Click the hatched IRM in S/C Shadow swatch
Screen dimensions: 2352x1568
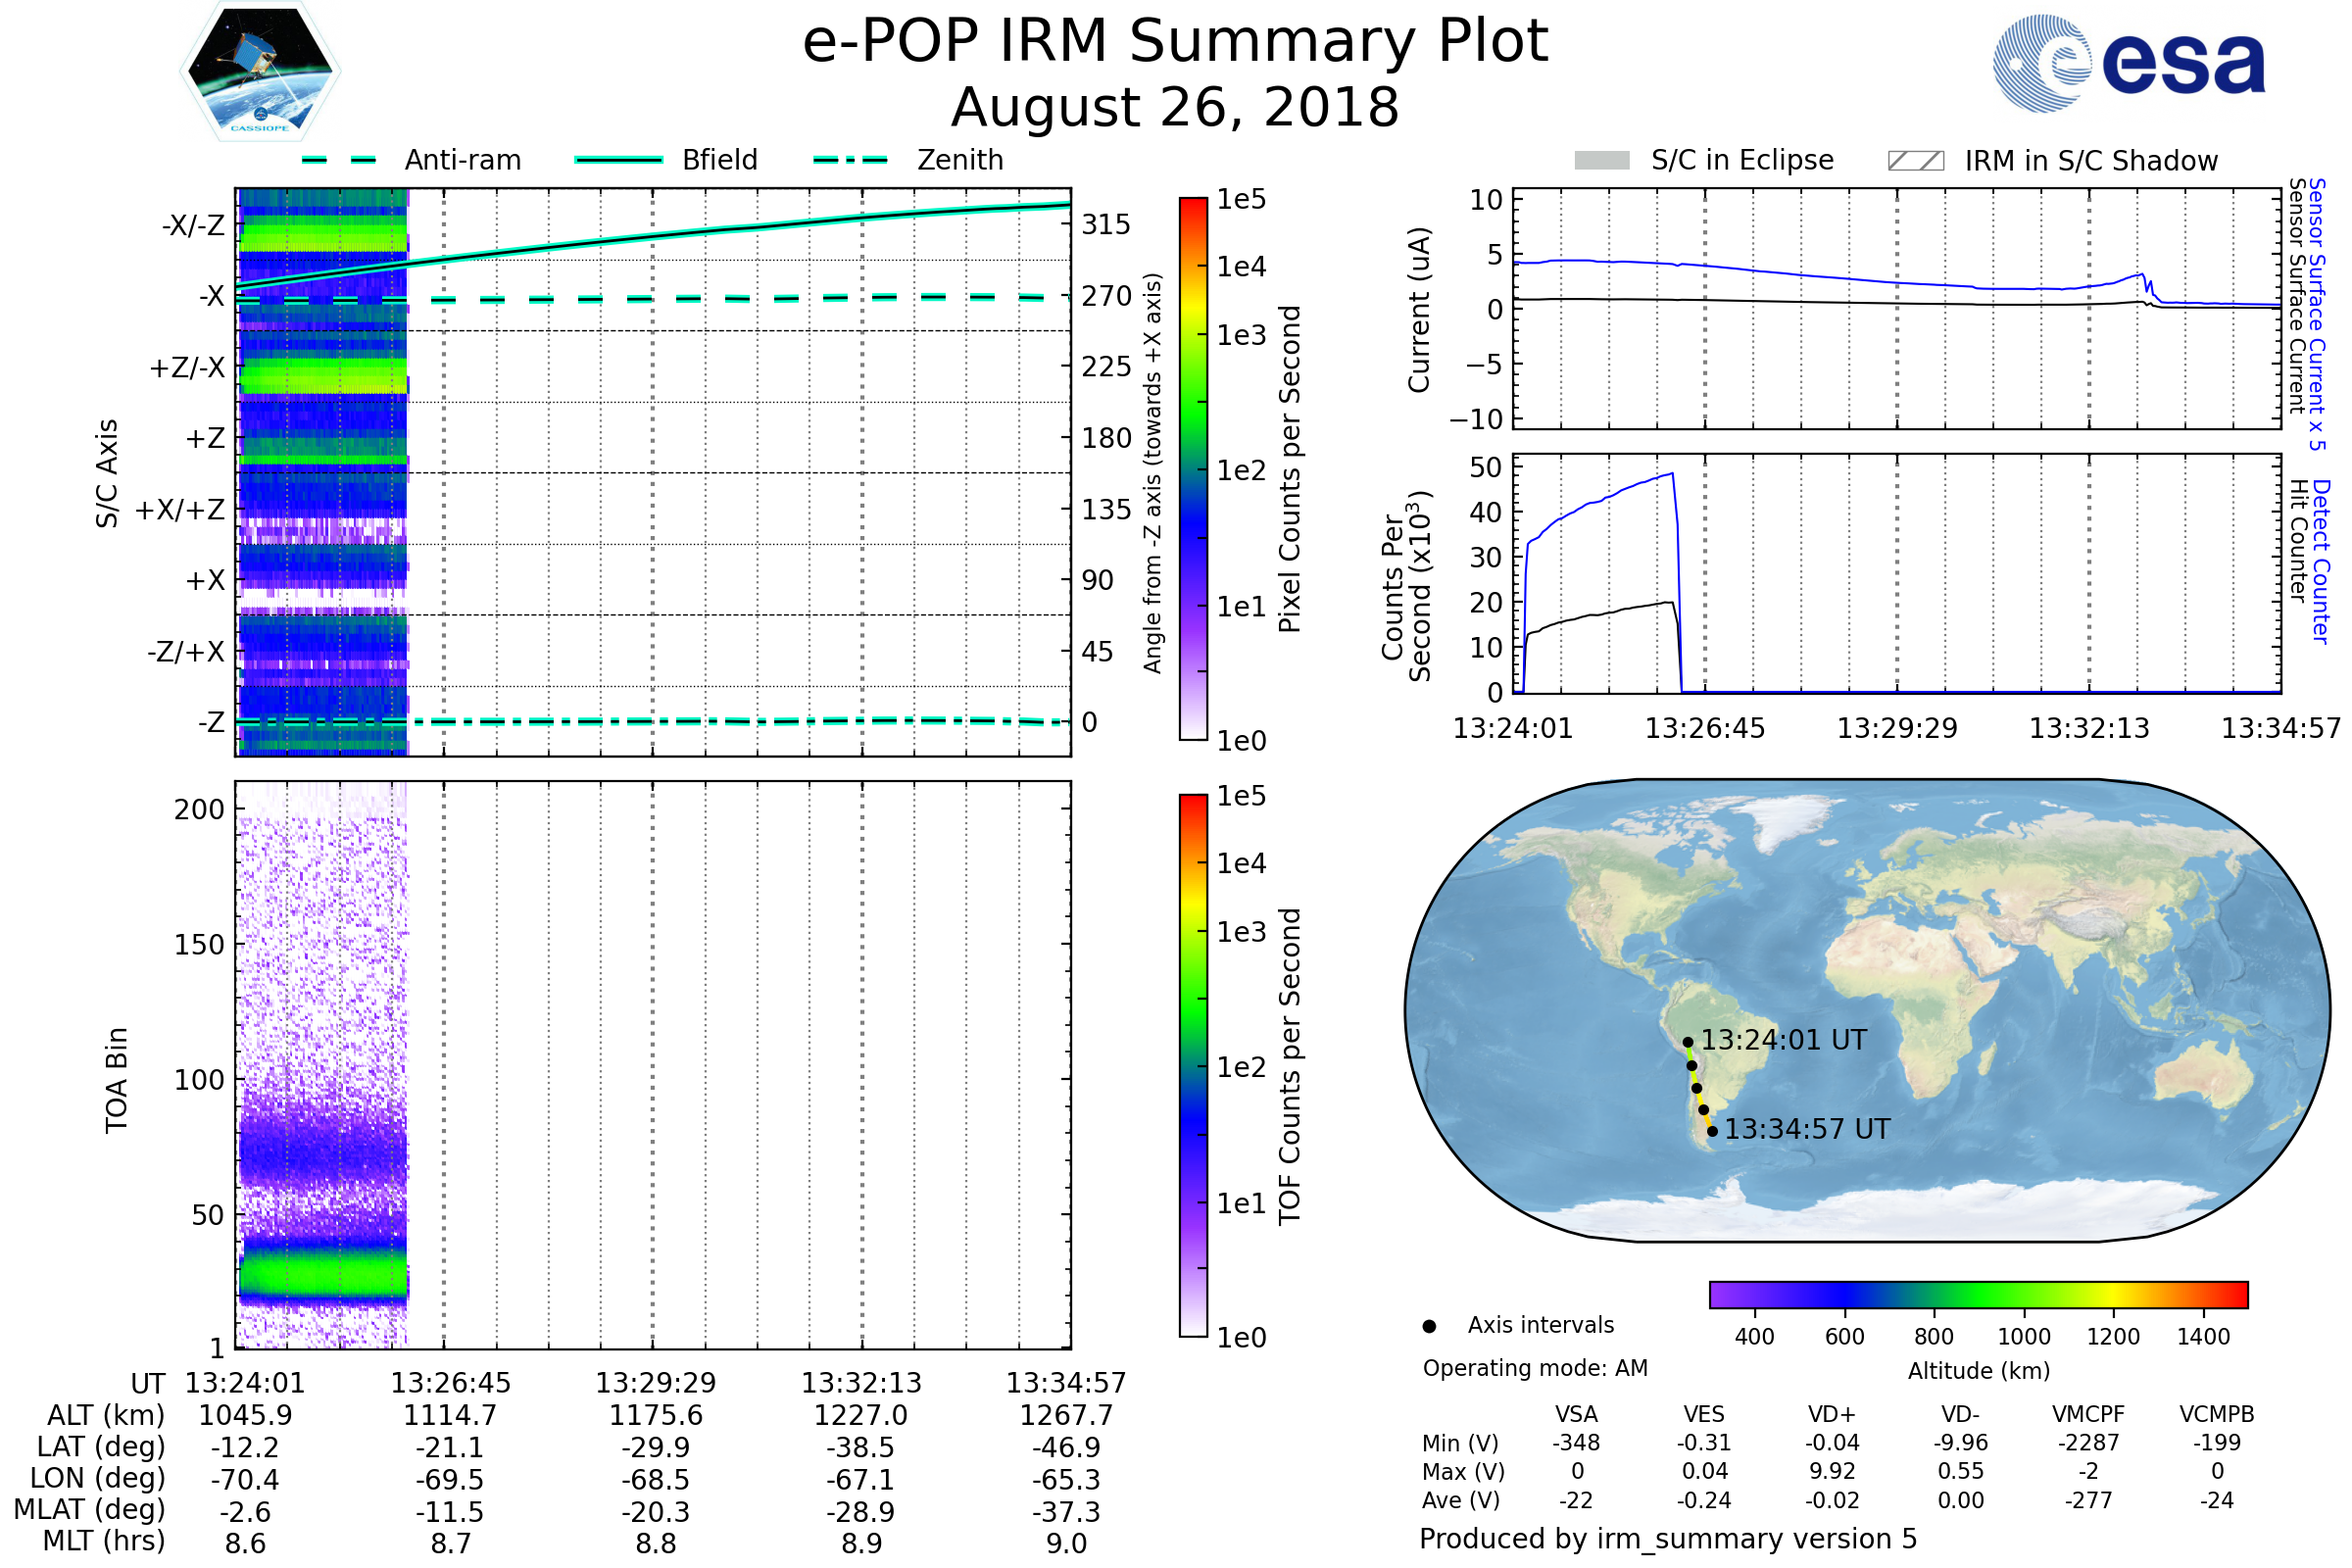tap(1915, 161)
